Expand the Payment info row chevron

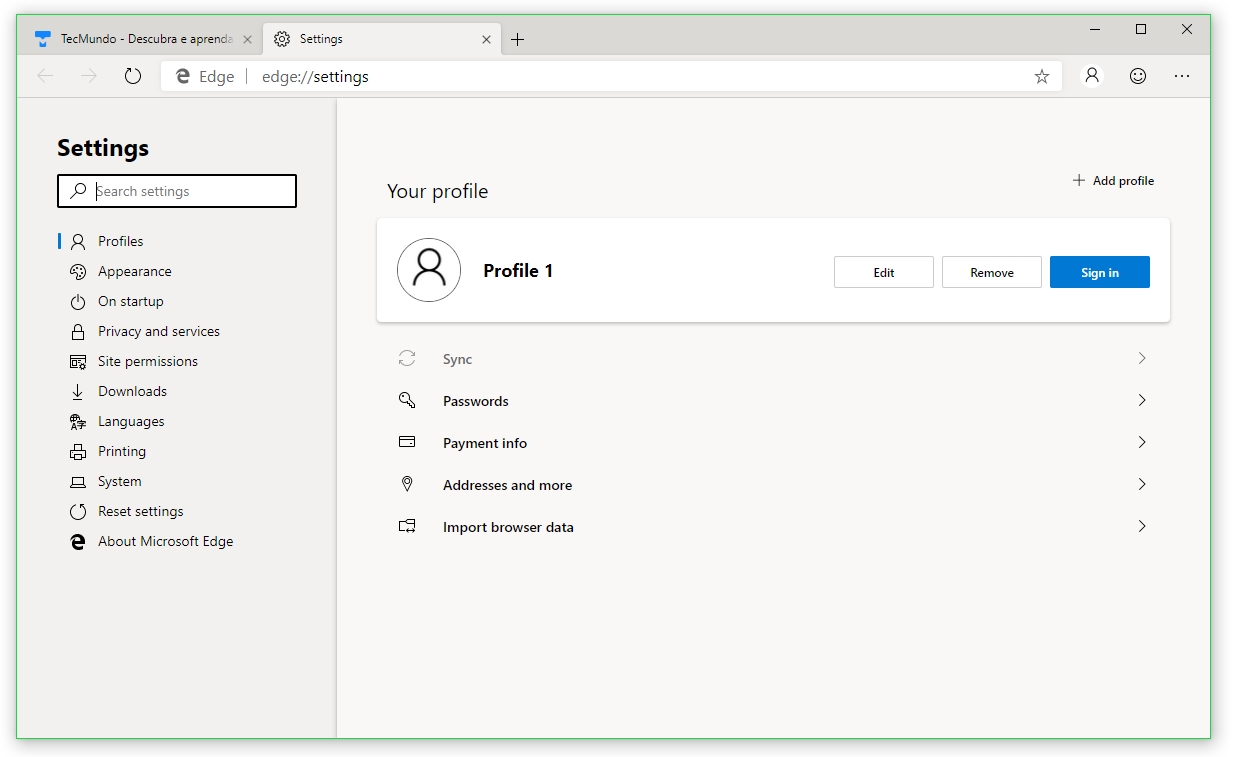pos(1142,442)
